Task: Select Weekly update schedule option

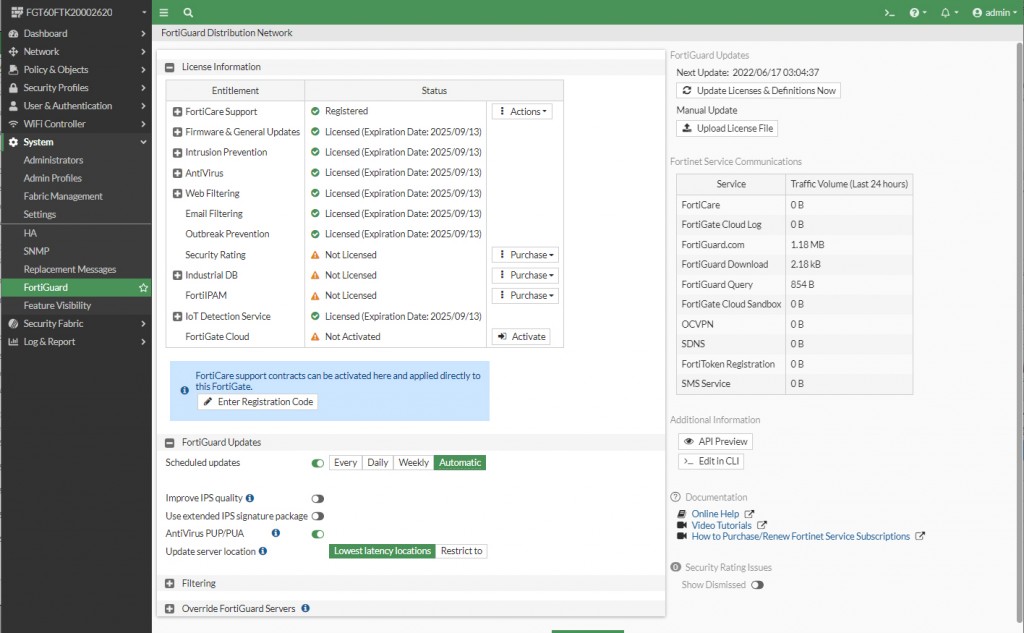Action: pos(413,463)
